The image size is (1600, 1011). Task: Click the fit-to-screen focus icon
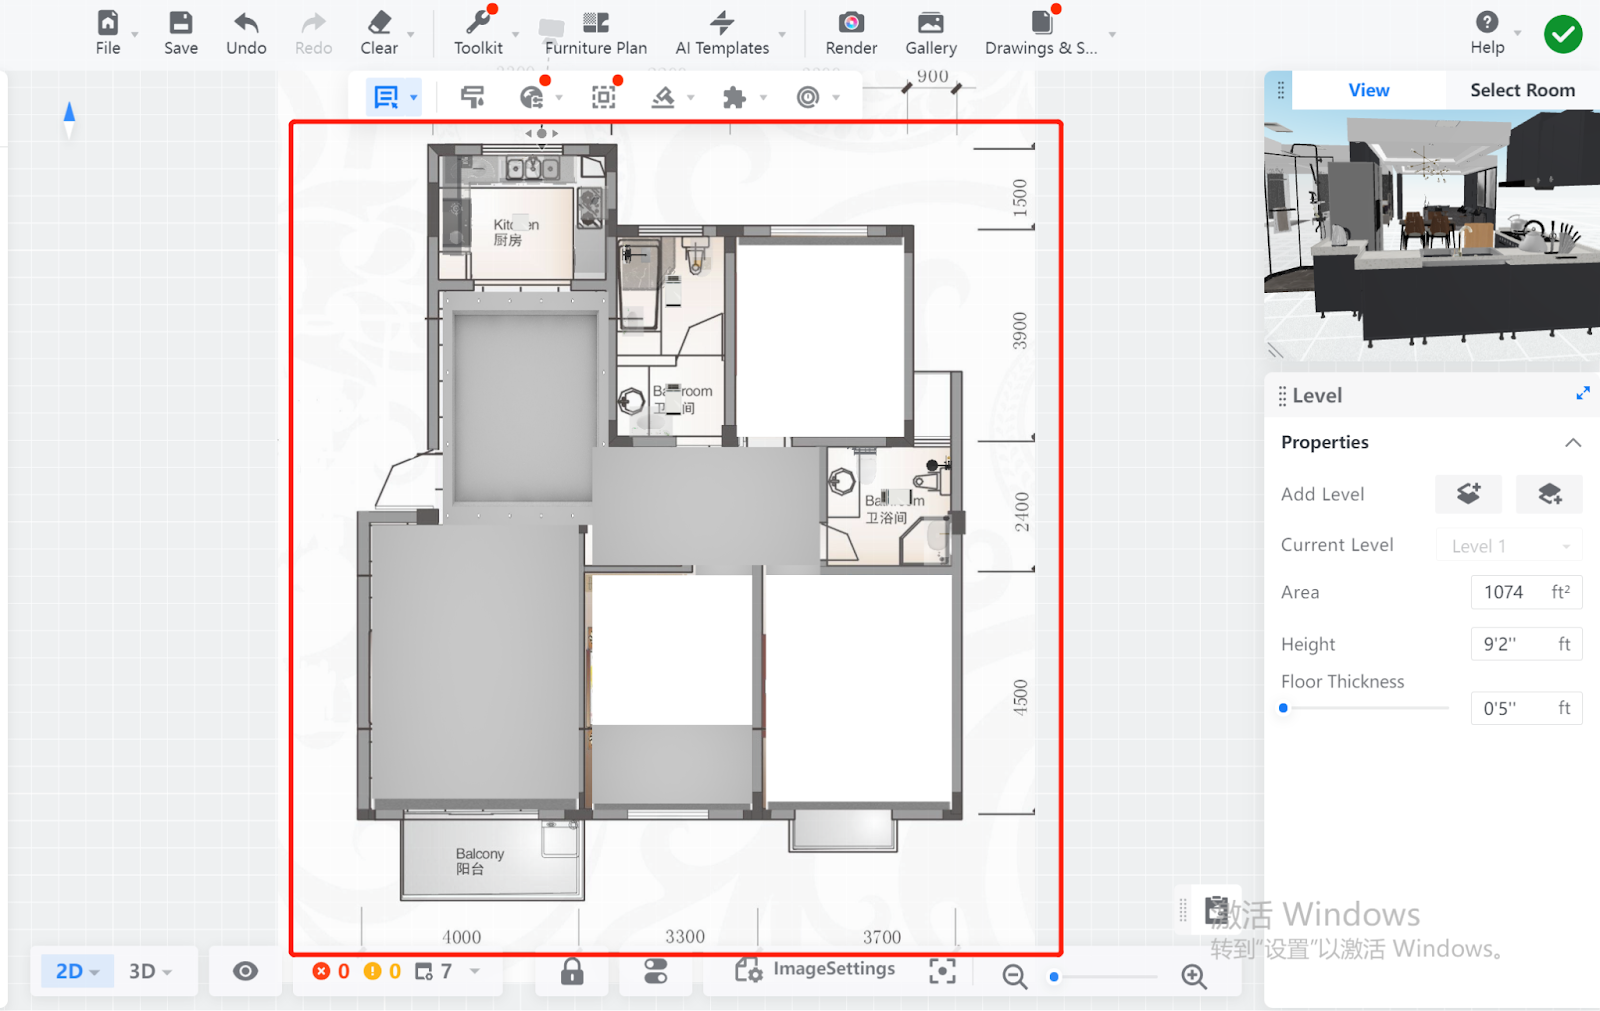(942, 971)
